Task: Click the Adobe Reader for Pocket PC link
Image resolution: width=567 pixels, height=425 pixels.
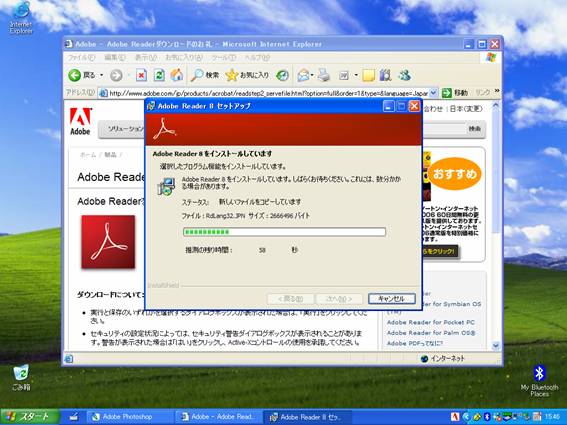Action: coord(431,322)
